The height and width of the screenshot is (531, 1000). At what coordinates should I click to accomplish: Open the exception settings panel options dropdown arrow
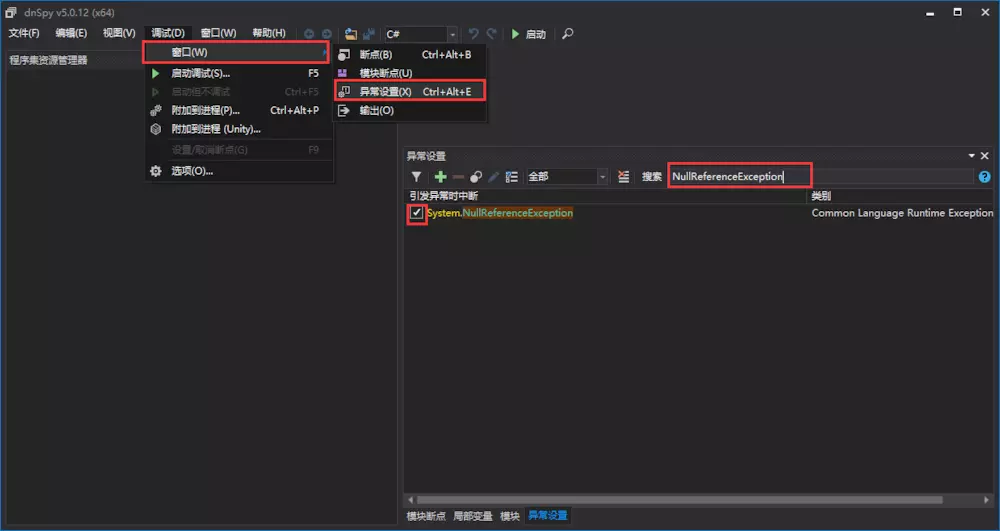pyautogui.click(x=971, y=156)
